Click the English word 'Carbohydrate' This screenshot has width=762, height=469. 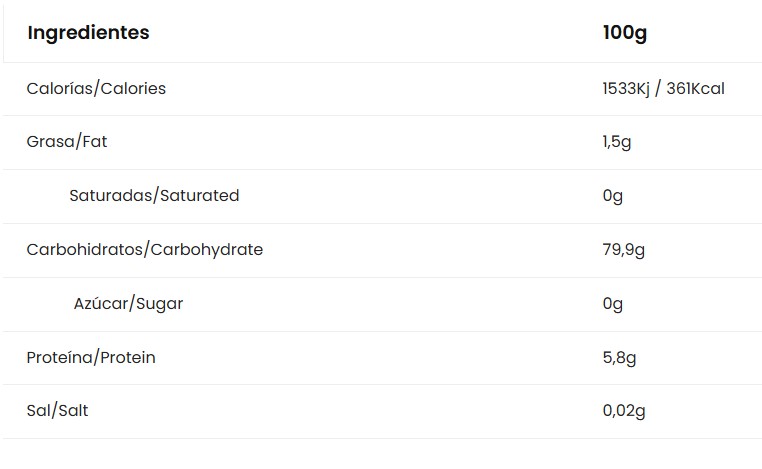click(x=206, y=250)
